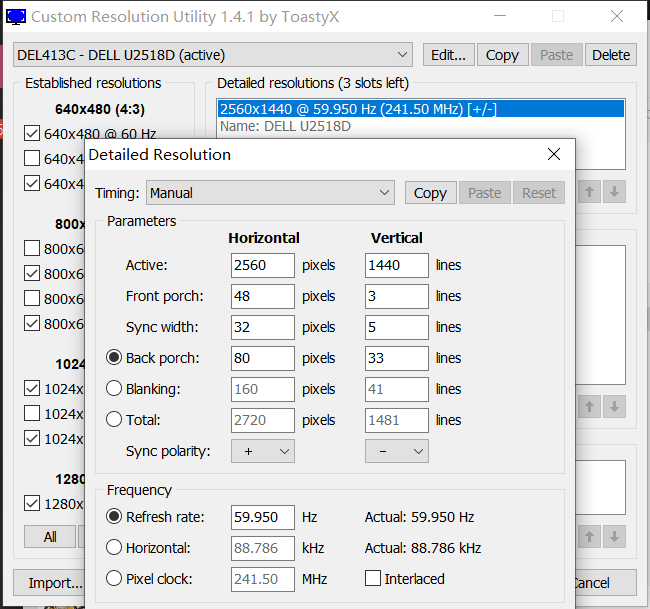Image resolution: width=650 pixels, height=609 pixels.
Task: Close the Detailed Resolution dialog
Action: [554, 154]
